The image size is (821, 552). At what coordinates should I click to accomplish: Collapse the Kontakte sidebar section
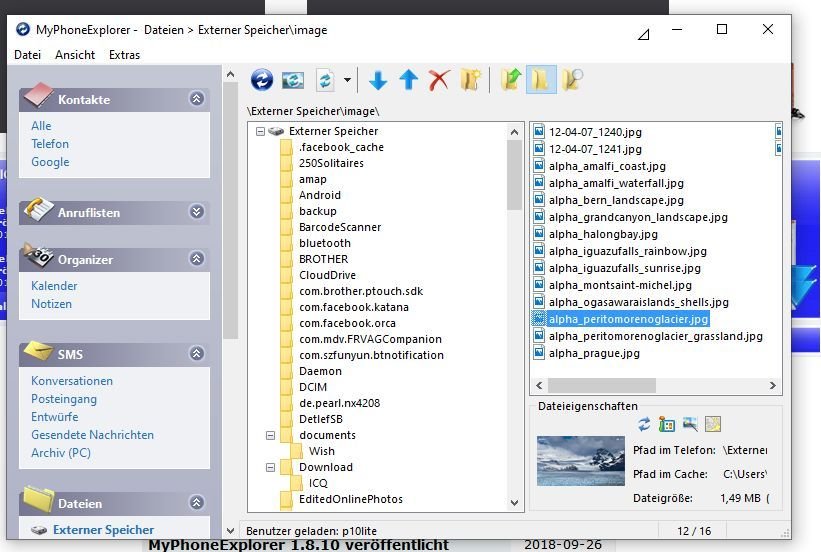(x=196, y=98)
